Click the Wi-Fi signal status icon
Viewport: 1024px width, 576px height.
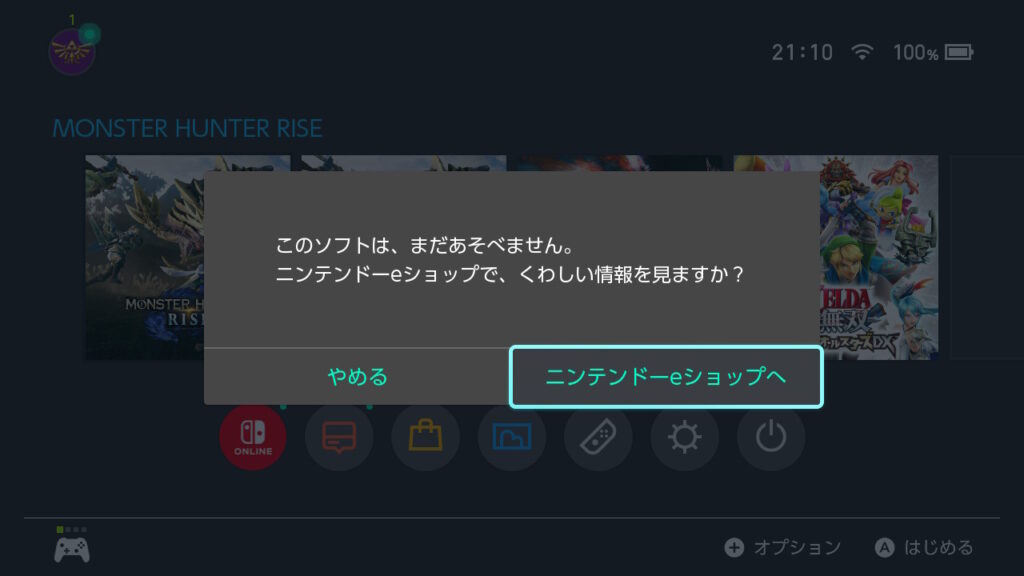862,52
